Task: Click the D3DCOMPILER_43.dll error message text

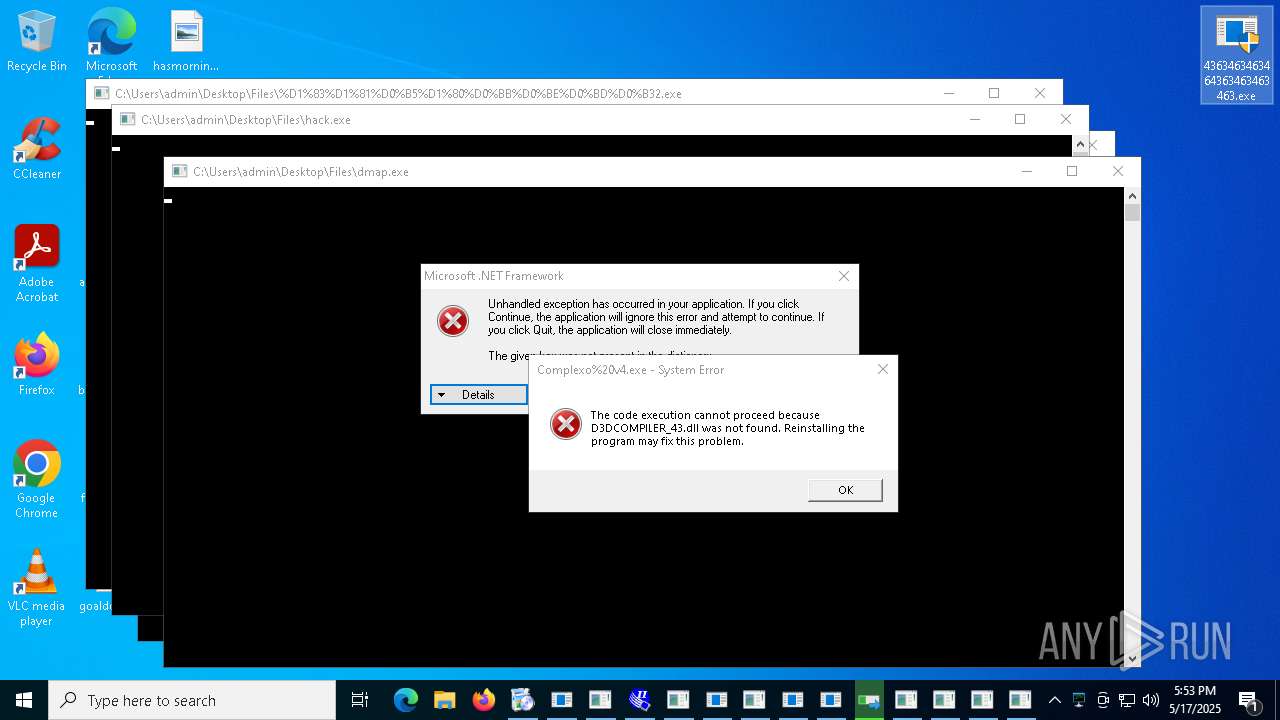Action: [728, 428]
